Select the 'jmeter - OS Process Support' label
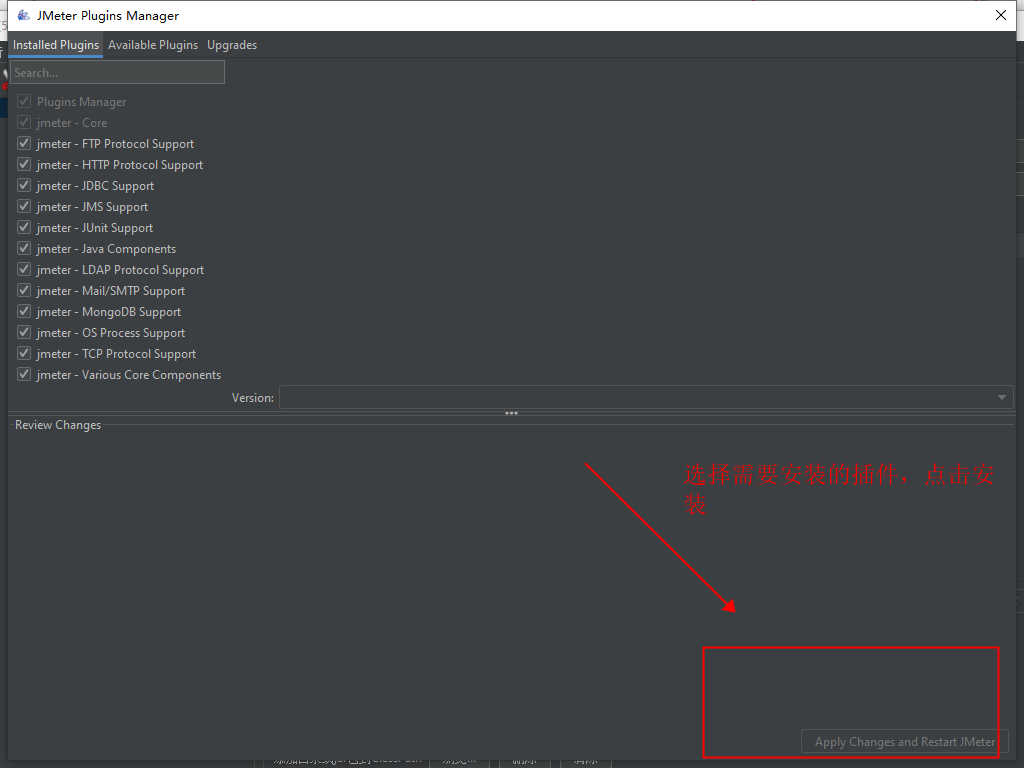 111,332
